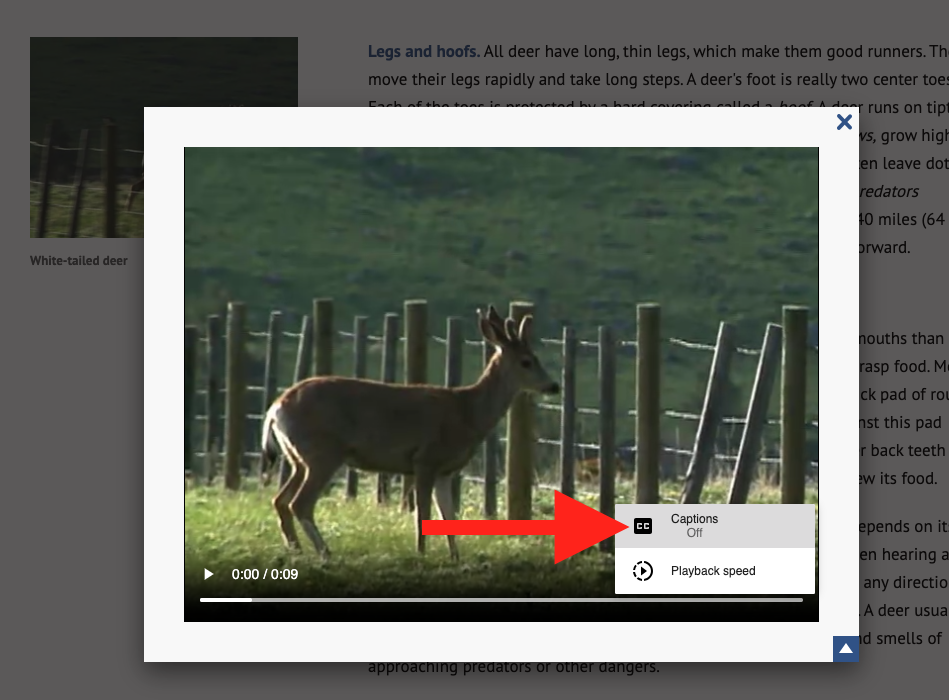Seek using the video progress bar
949x700 pixels.
tap(501, 600)
